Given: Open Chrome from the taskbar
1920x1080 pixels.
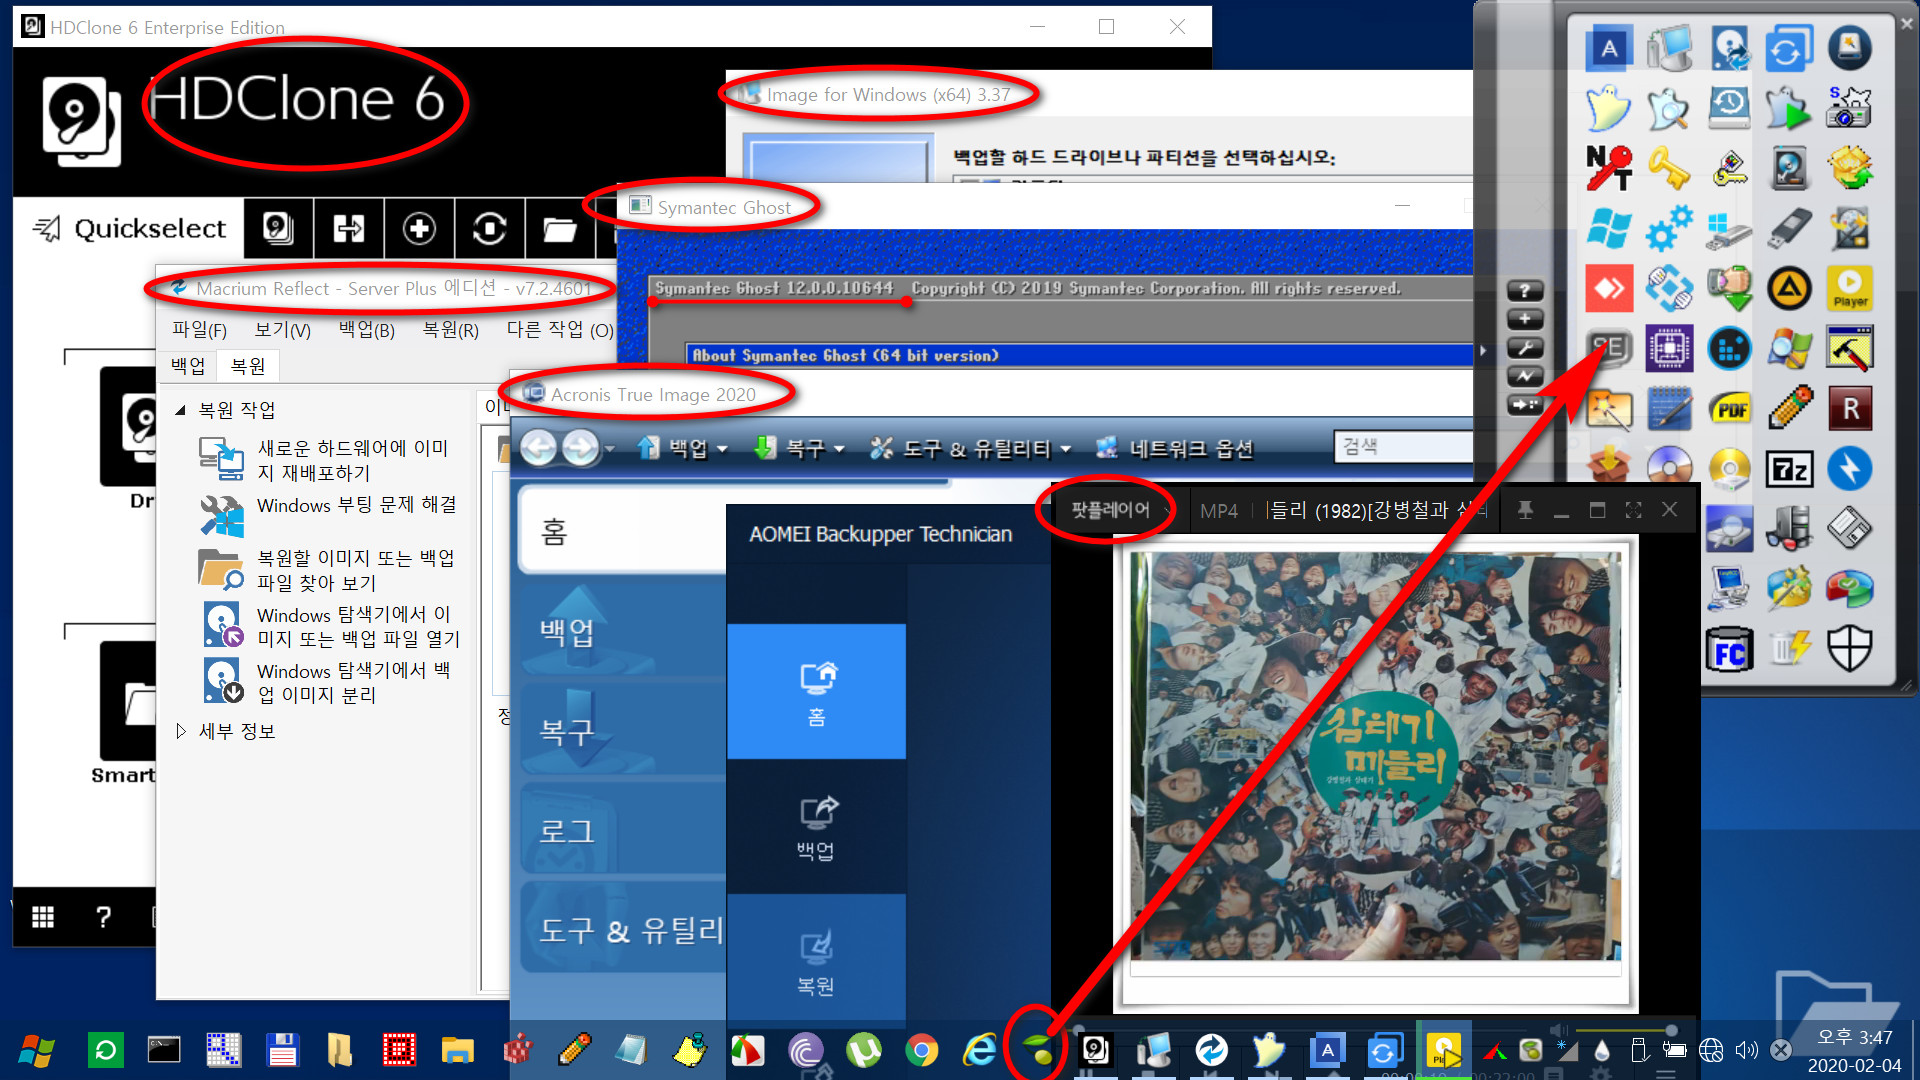Looking at the screenshot, I should click(x=921, y=1051).
